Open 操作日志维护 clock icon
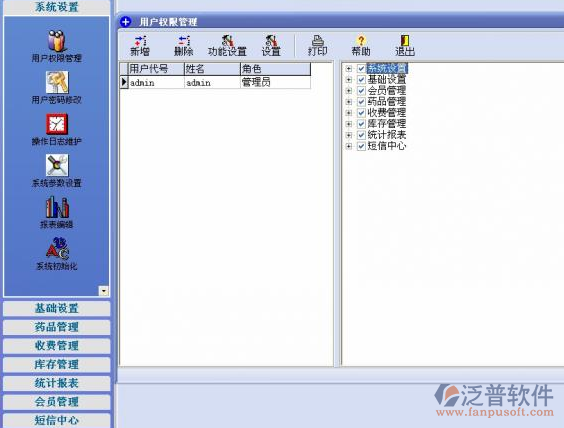The image size is (564, 428). tap(57, 124)
